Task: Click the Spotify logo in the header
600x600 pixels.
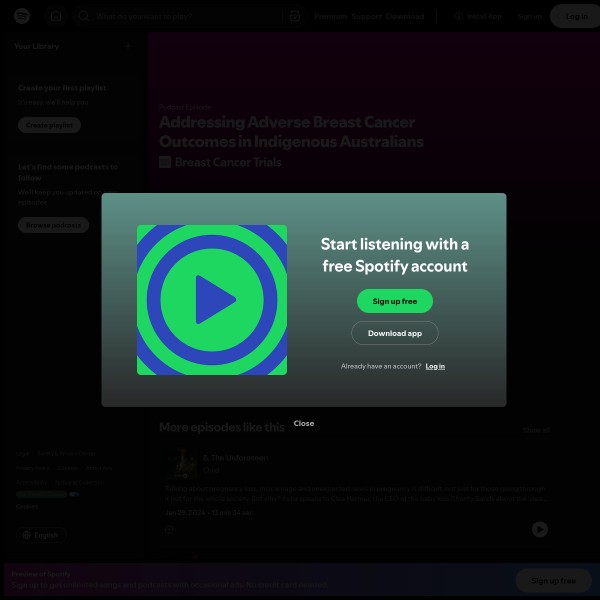Action: coord(22,16)
